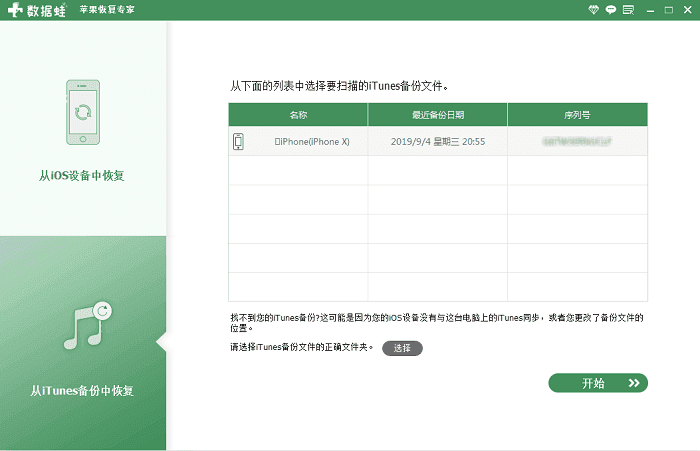The height and width of the screenshot is (451, 700).
Task: Select the iPhone(iPhone X) backup row
Action: click(312, 142)
